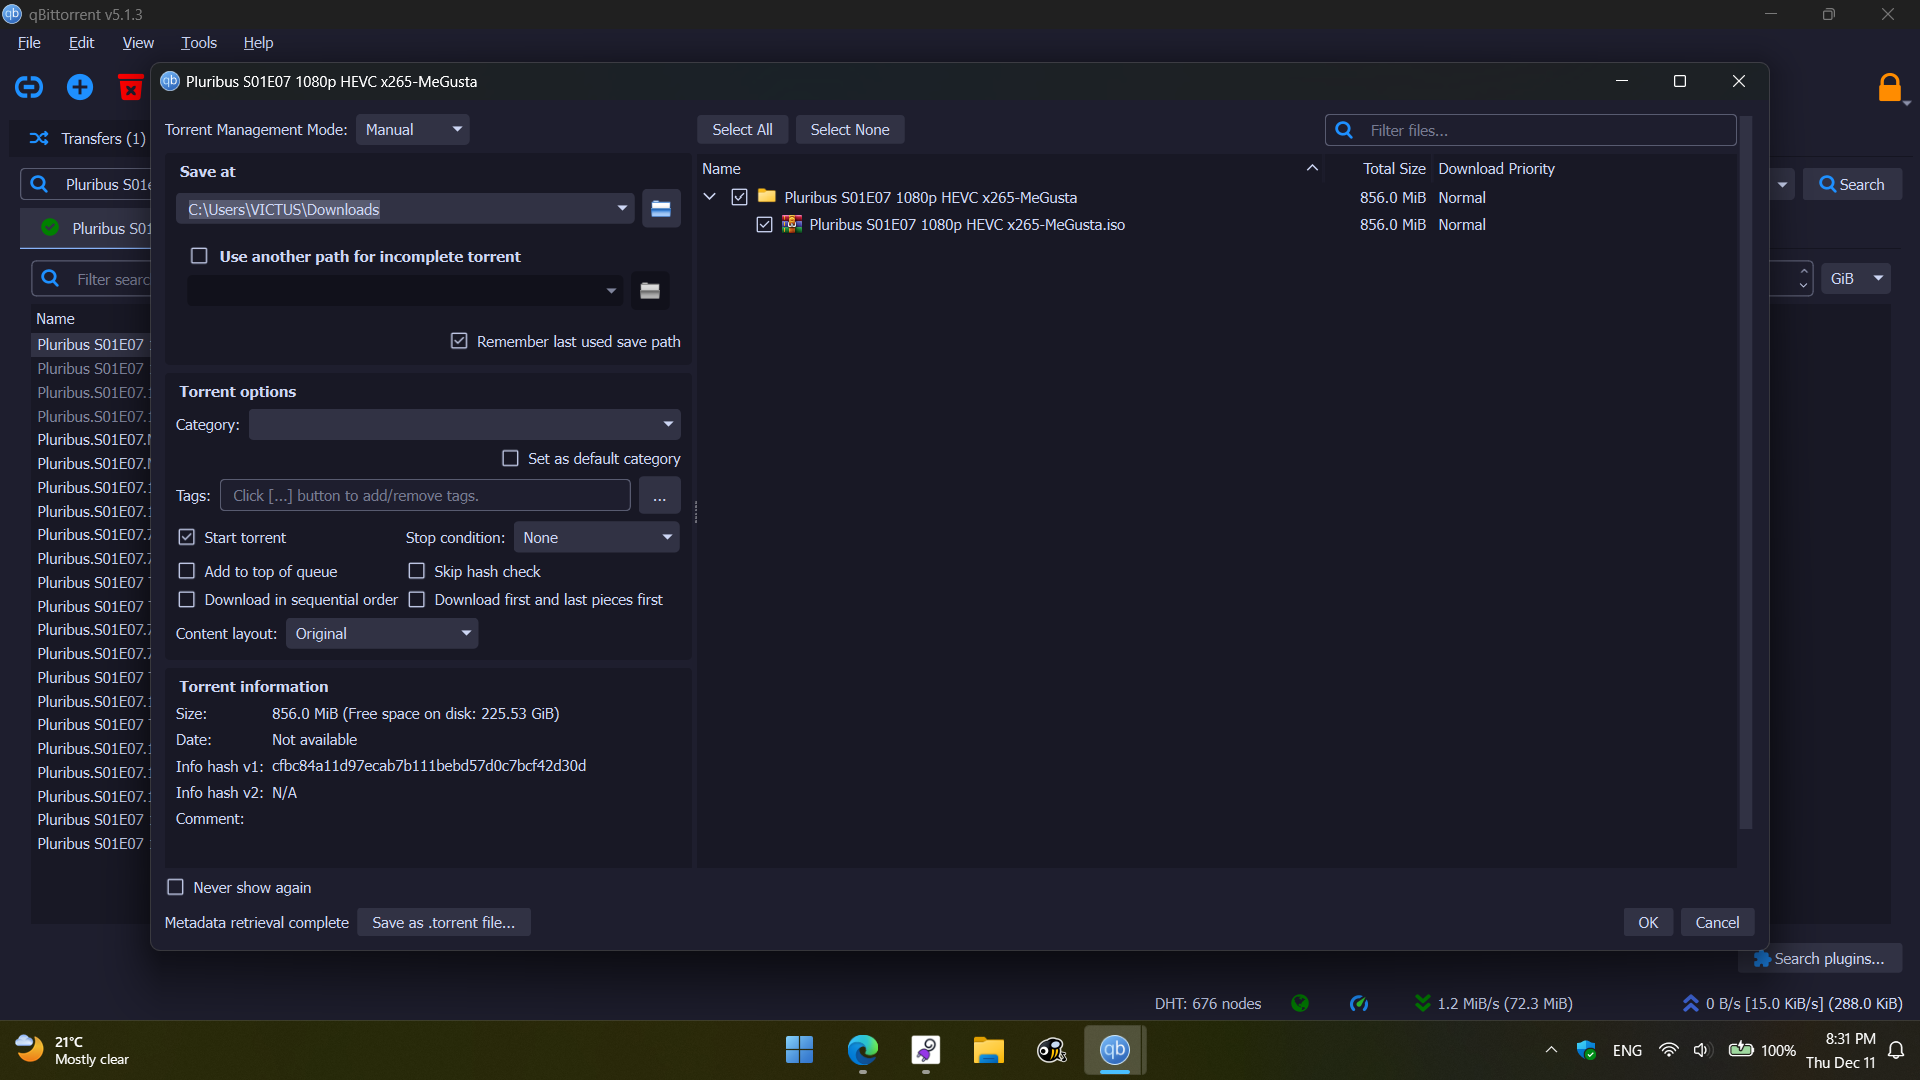This screenshot has width=1920, height=1080.
Task: Click the Add Torrent Link toolbar icon
Action: click(x=29, y=88)
